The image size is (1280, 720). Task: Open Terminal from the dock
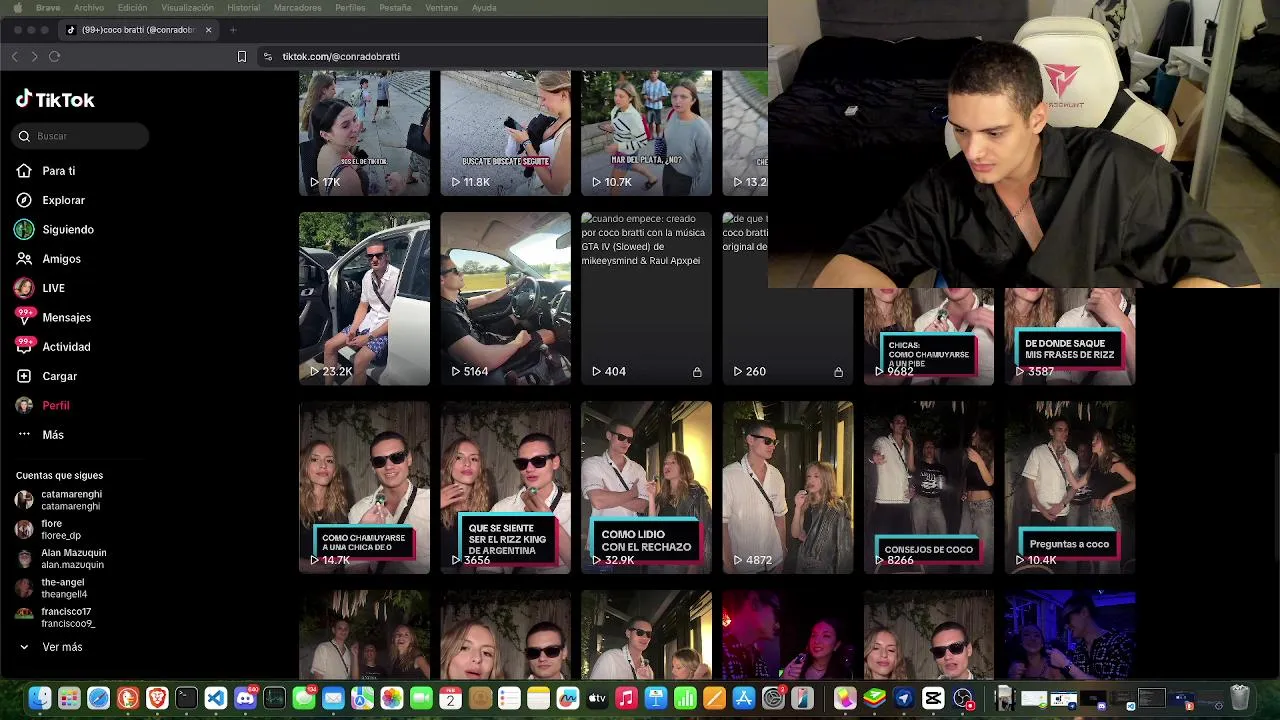point(186,698)
